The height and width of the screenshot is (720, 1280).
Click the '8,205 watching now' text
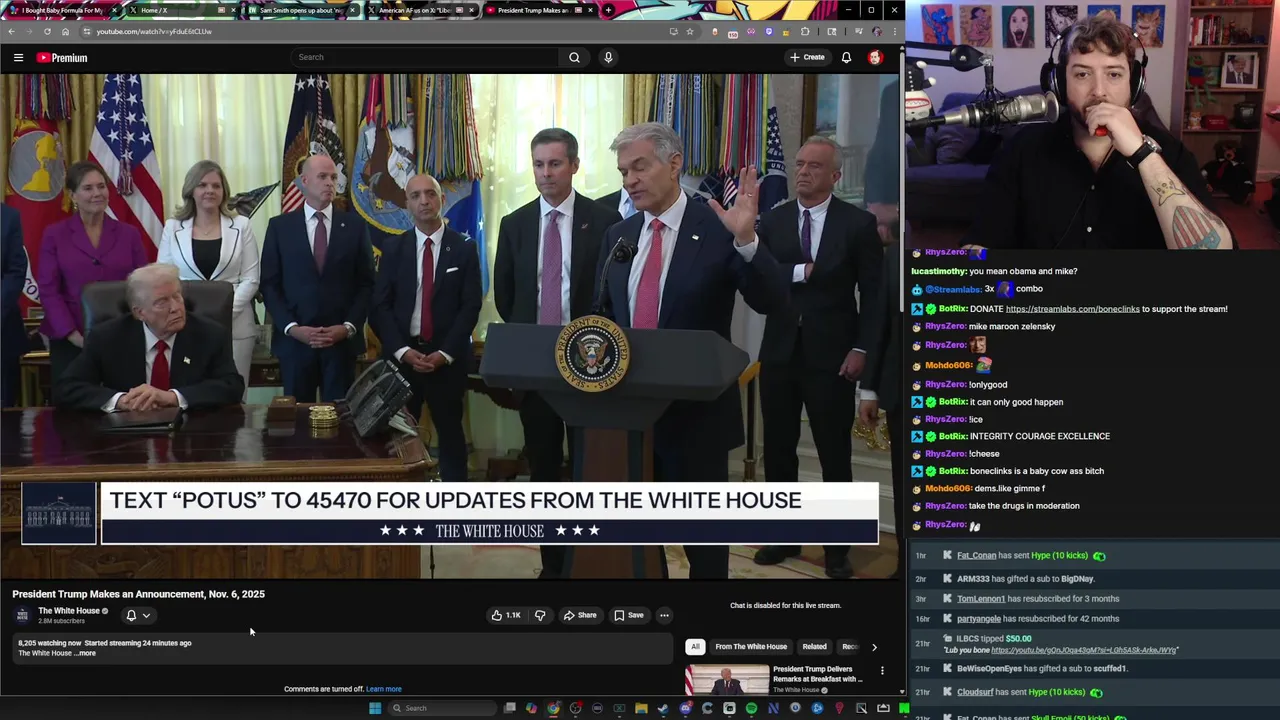tap(49, 643)
